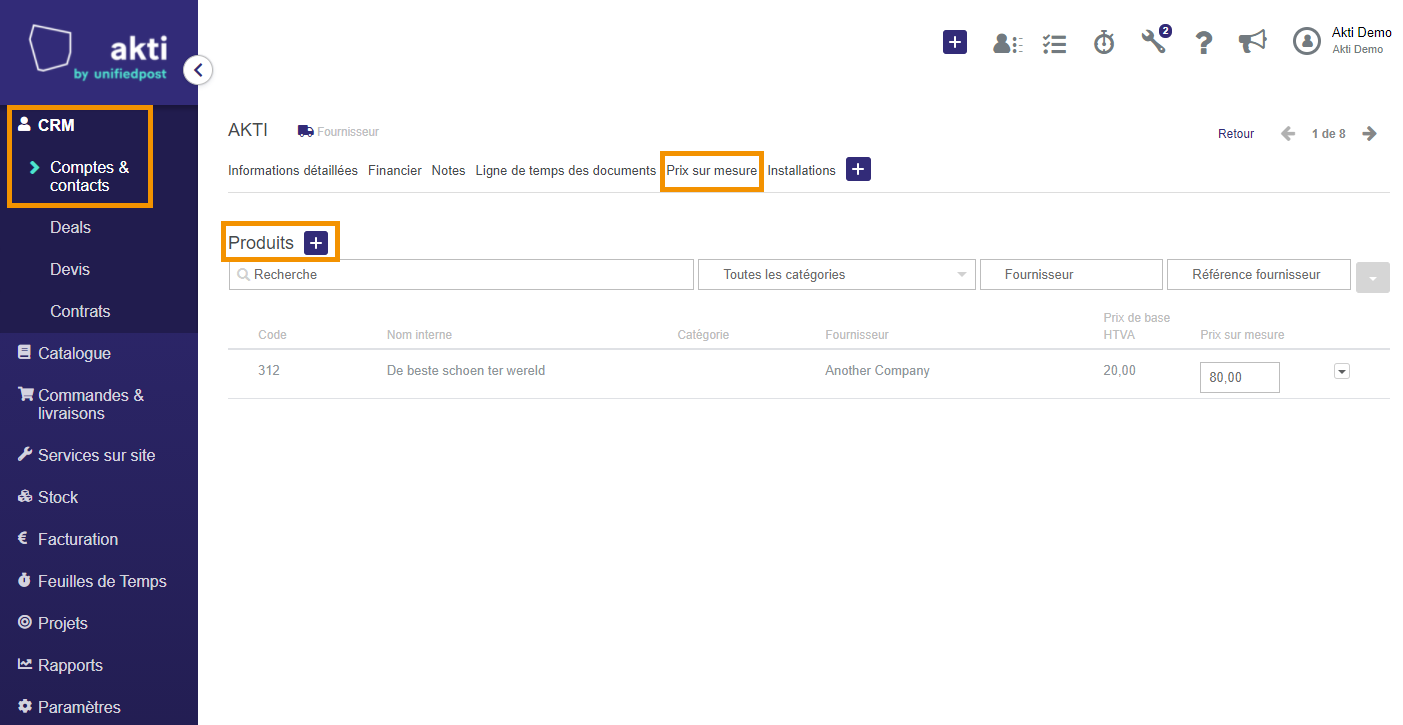Open Commandes & livraisons menu
This screenshot has width=1403, height=725.
91,404
